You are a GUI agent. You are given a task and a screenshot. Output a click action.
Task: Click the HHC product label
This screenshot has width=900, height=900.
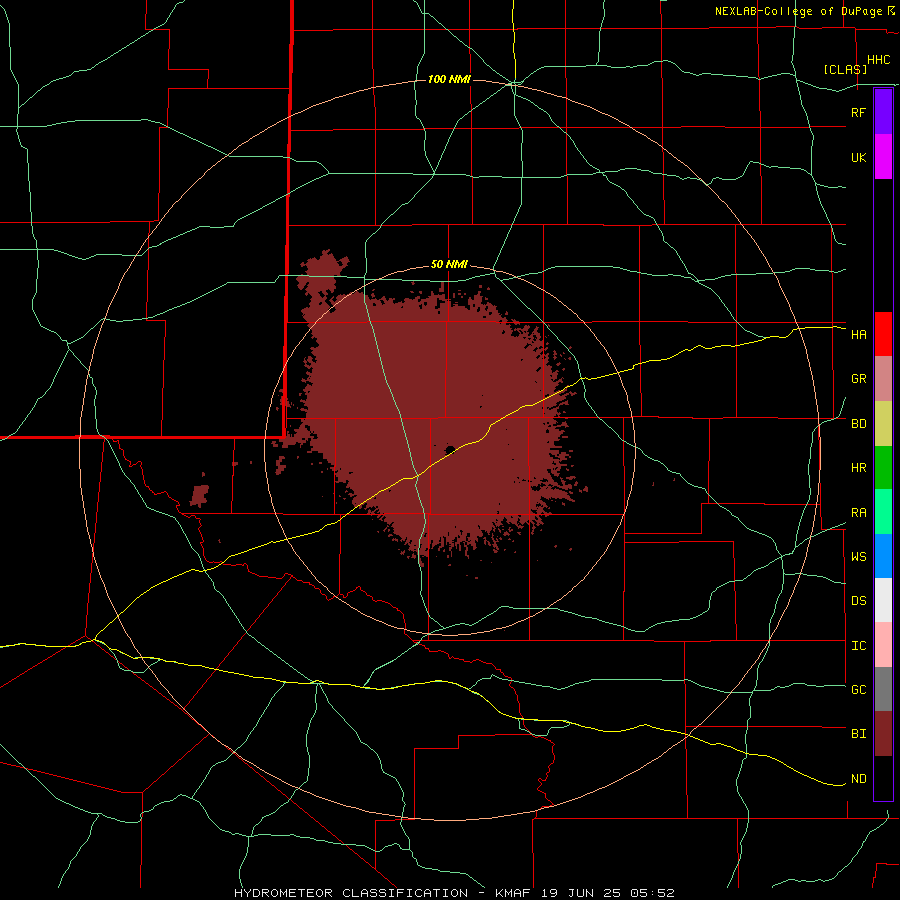[878, 60]
